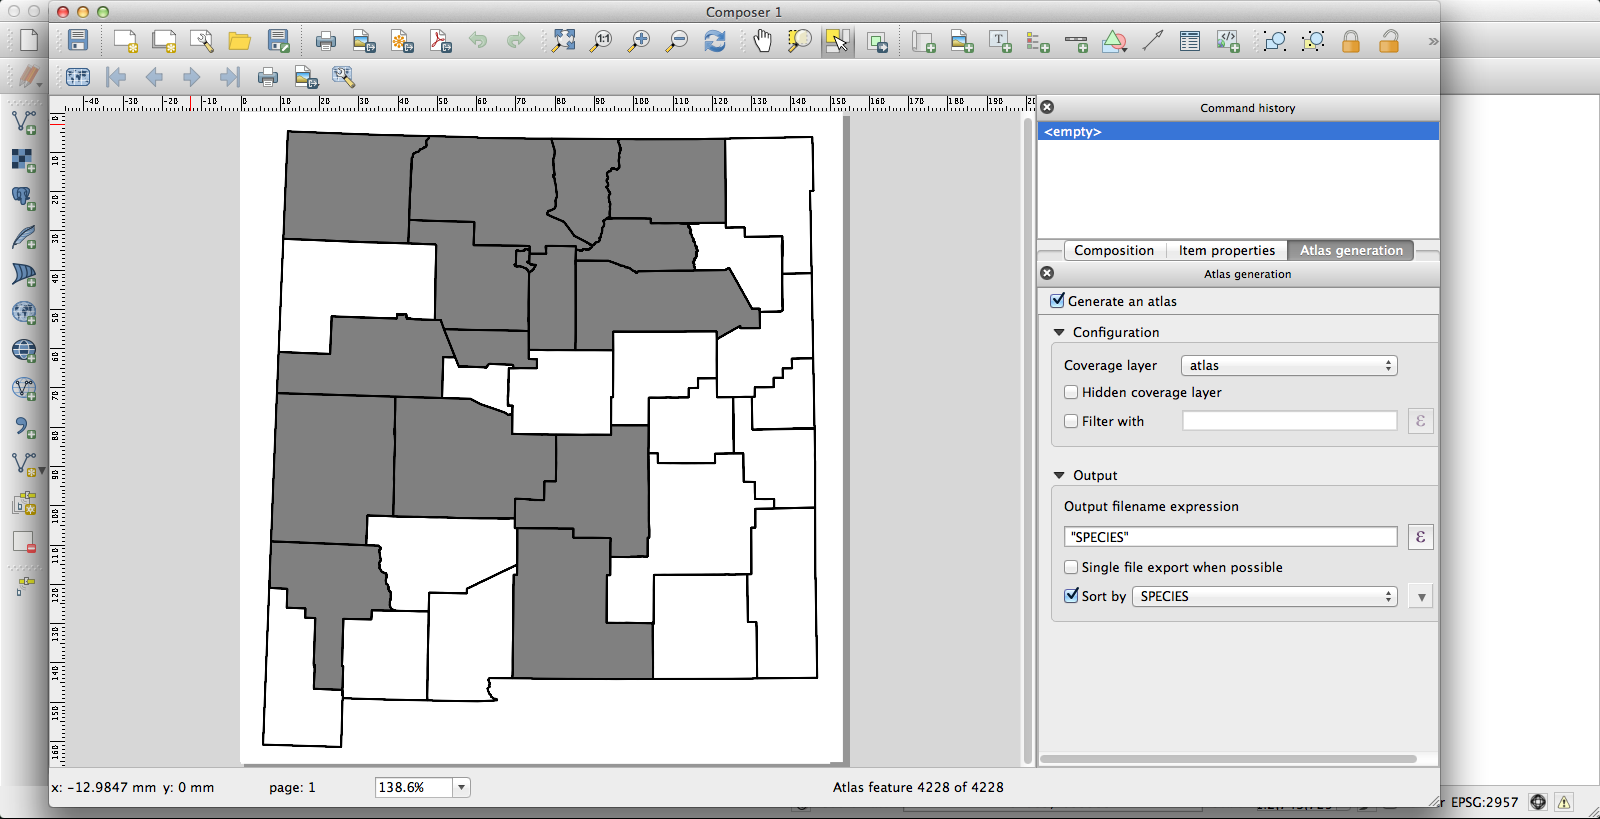
Task: Add an HTML frame
Action: click(1228, 41)
